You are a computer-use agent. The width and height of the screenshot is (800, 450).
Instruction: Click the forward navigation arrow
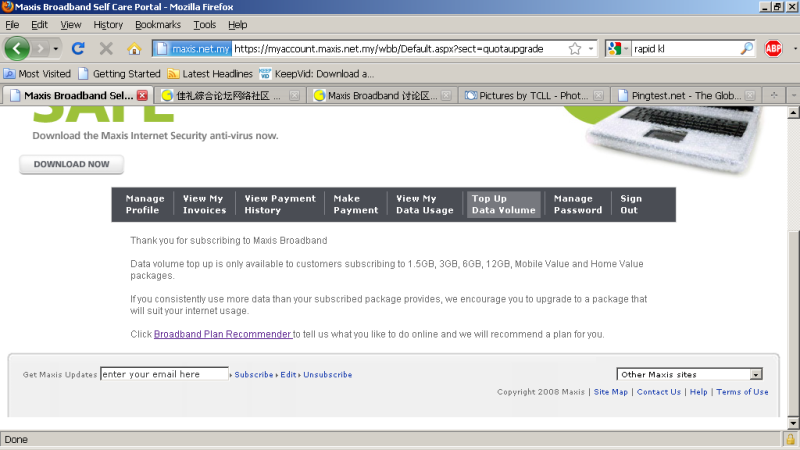(40, 49)
